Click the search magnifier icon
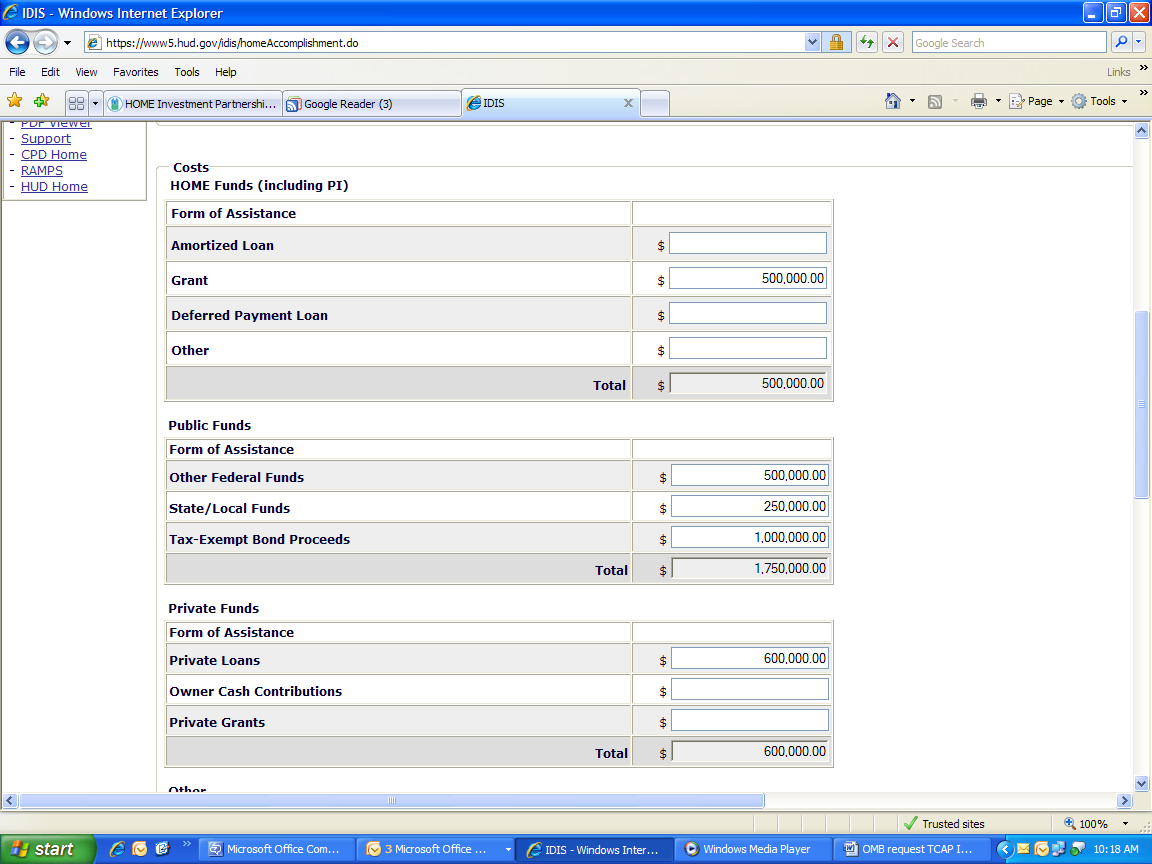Image resolution: width=1152 pixels, height=864 pixels. tap(1120, 43)
